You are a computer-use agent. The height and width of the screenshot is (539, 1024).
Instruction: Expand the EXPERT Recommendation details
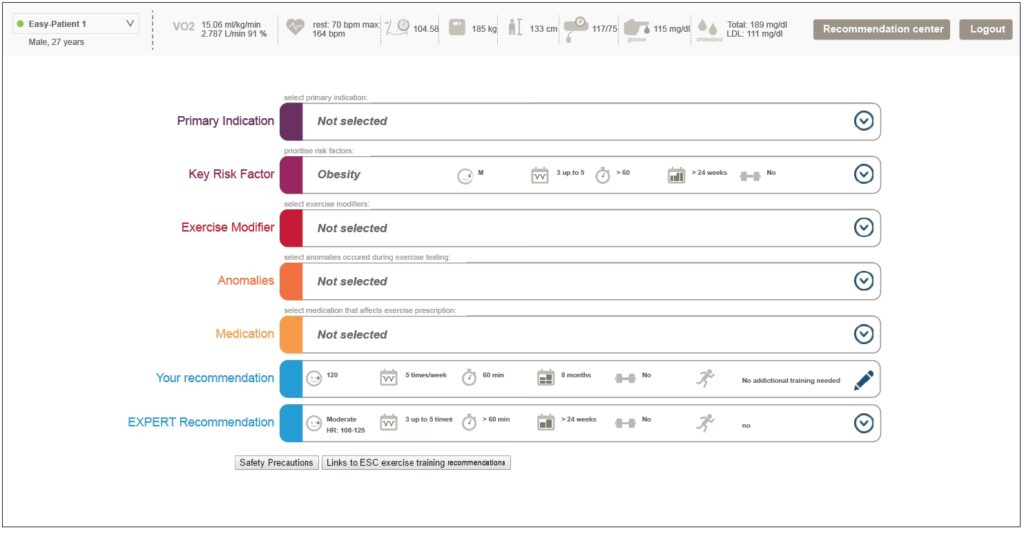click(864, 423)
